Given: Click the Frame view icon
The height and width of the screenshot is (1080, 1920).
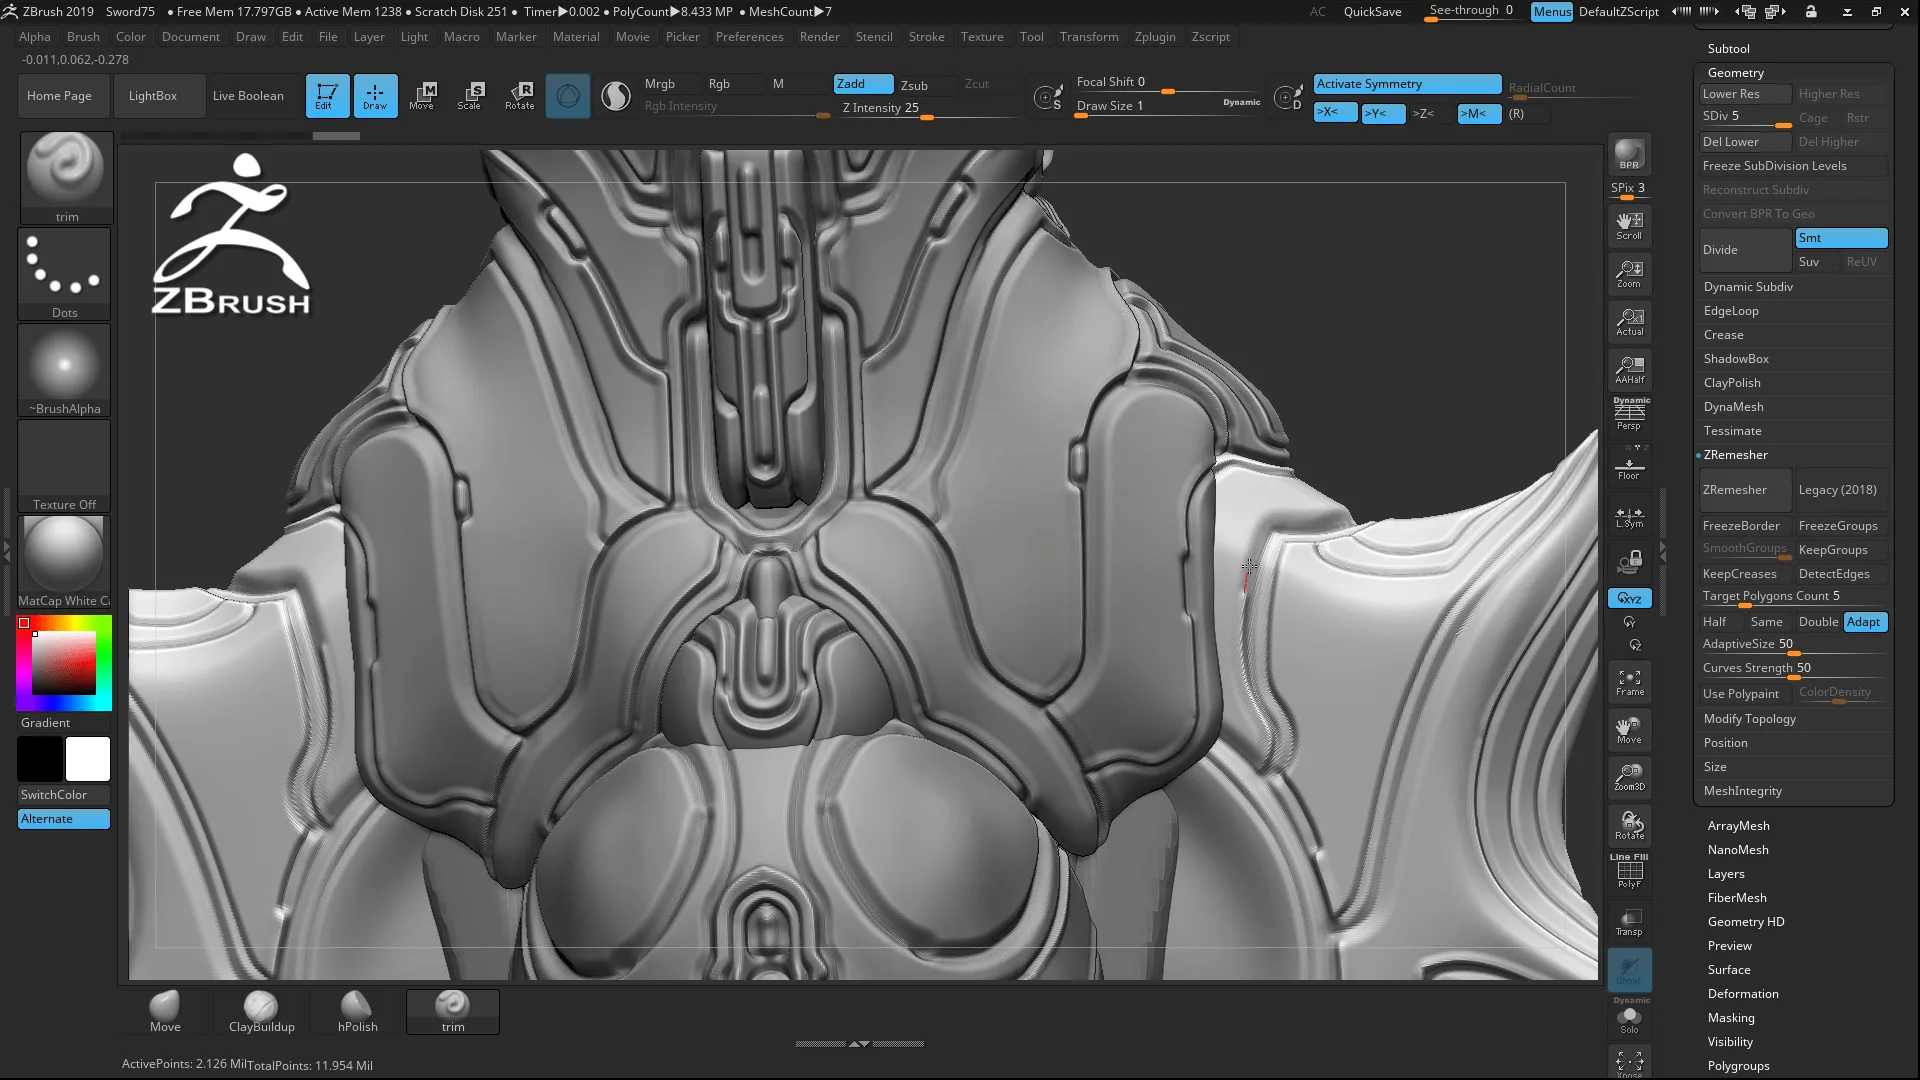Looking at the screenshot, I should click(x=1629, y=682).
